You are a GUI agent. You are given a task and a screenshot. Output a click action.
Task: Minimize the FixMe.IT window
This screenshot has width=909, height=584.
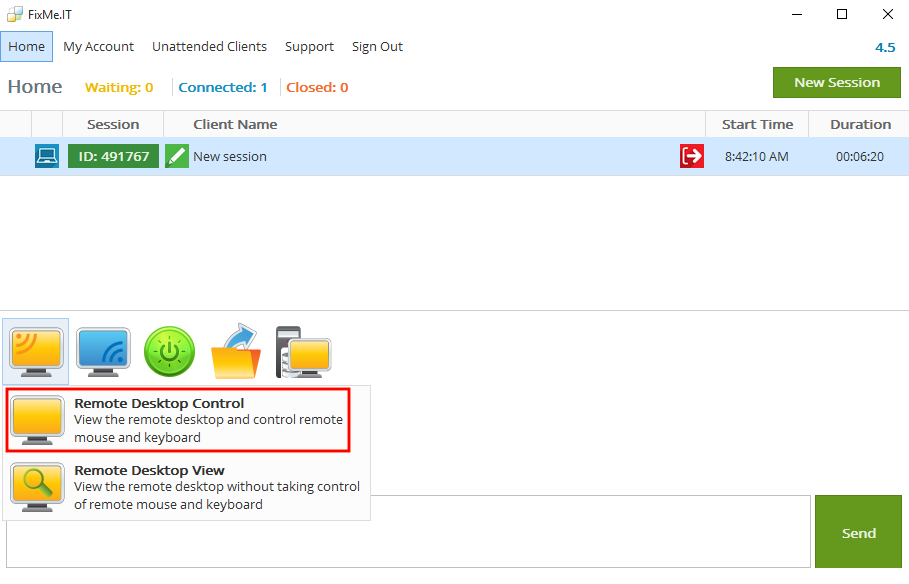click(x=797, y=14)
